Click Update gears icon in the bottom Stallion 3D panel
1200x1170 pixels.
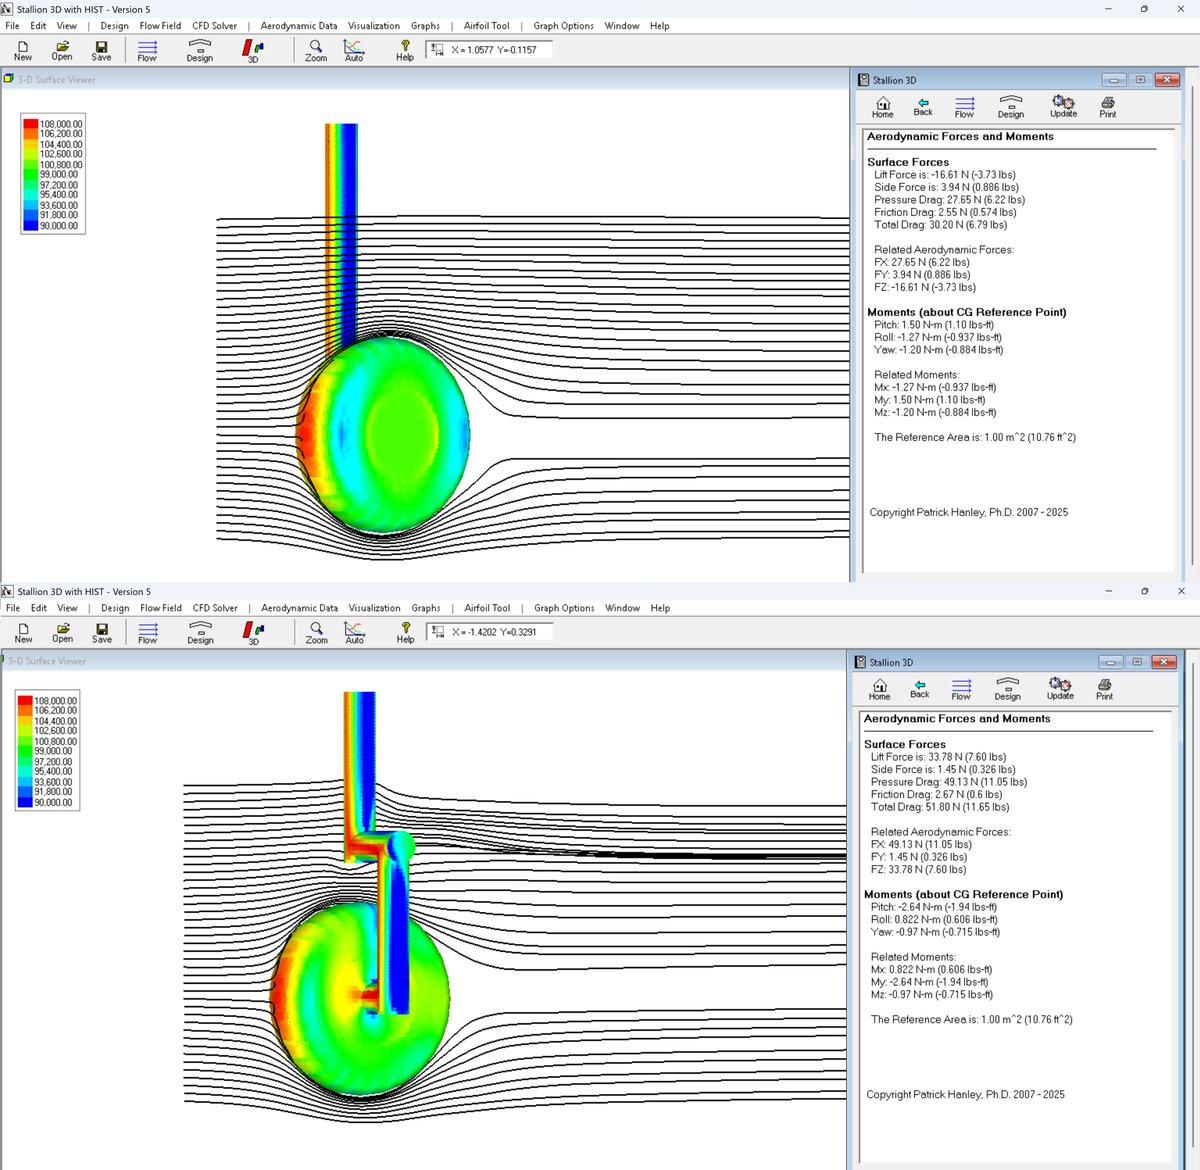(1060, 689)
